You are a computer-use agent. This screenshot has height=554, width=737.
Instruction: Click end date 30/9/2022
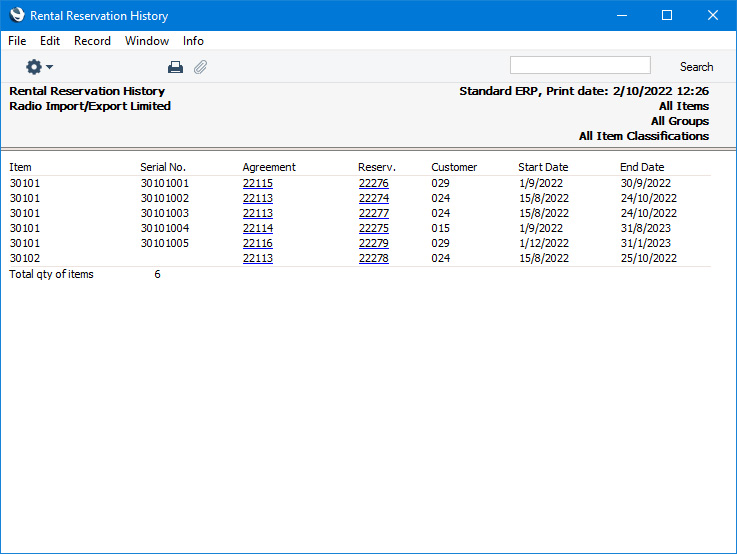(645, 183)
